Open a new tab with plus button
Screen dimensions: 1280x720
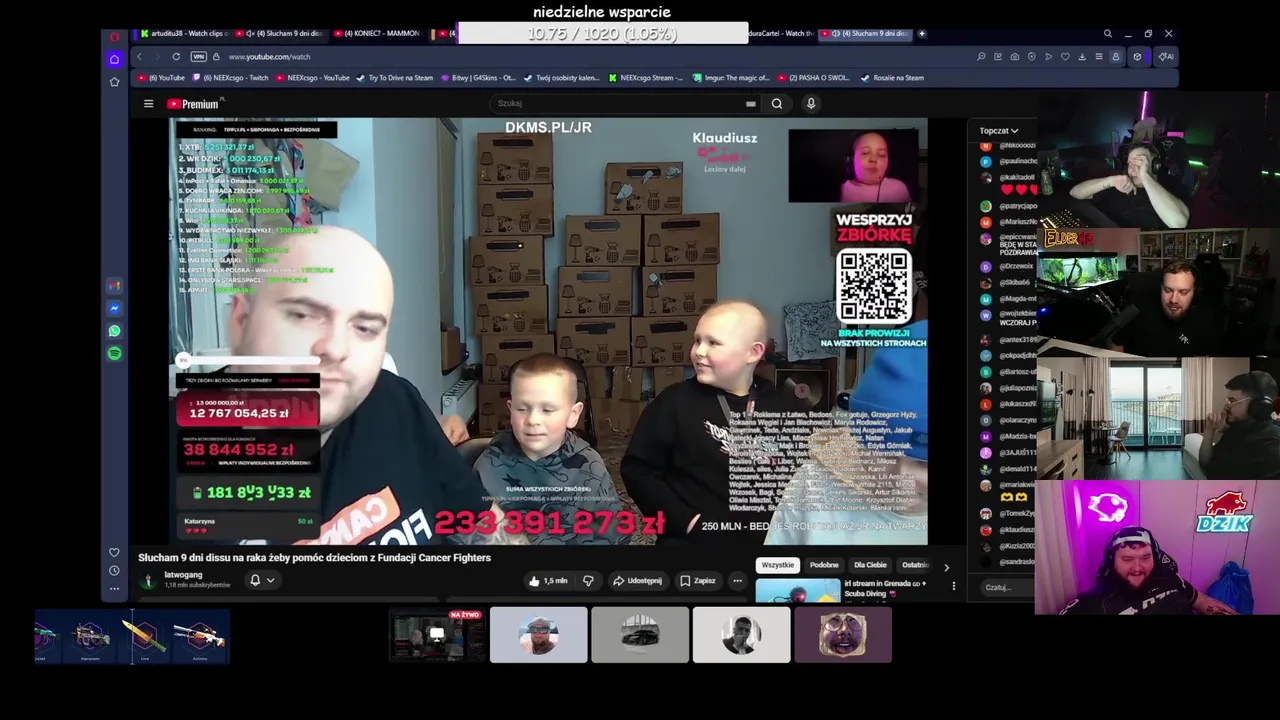[x=921, y=34]
